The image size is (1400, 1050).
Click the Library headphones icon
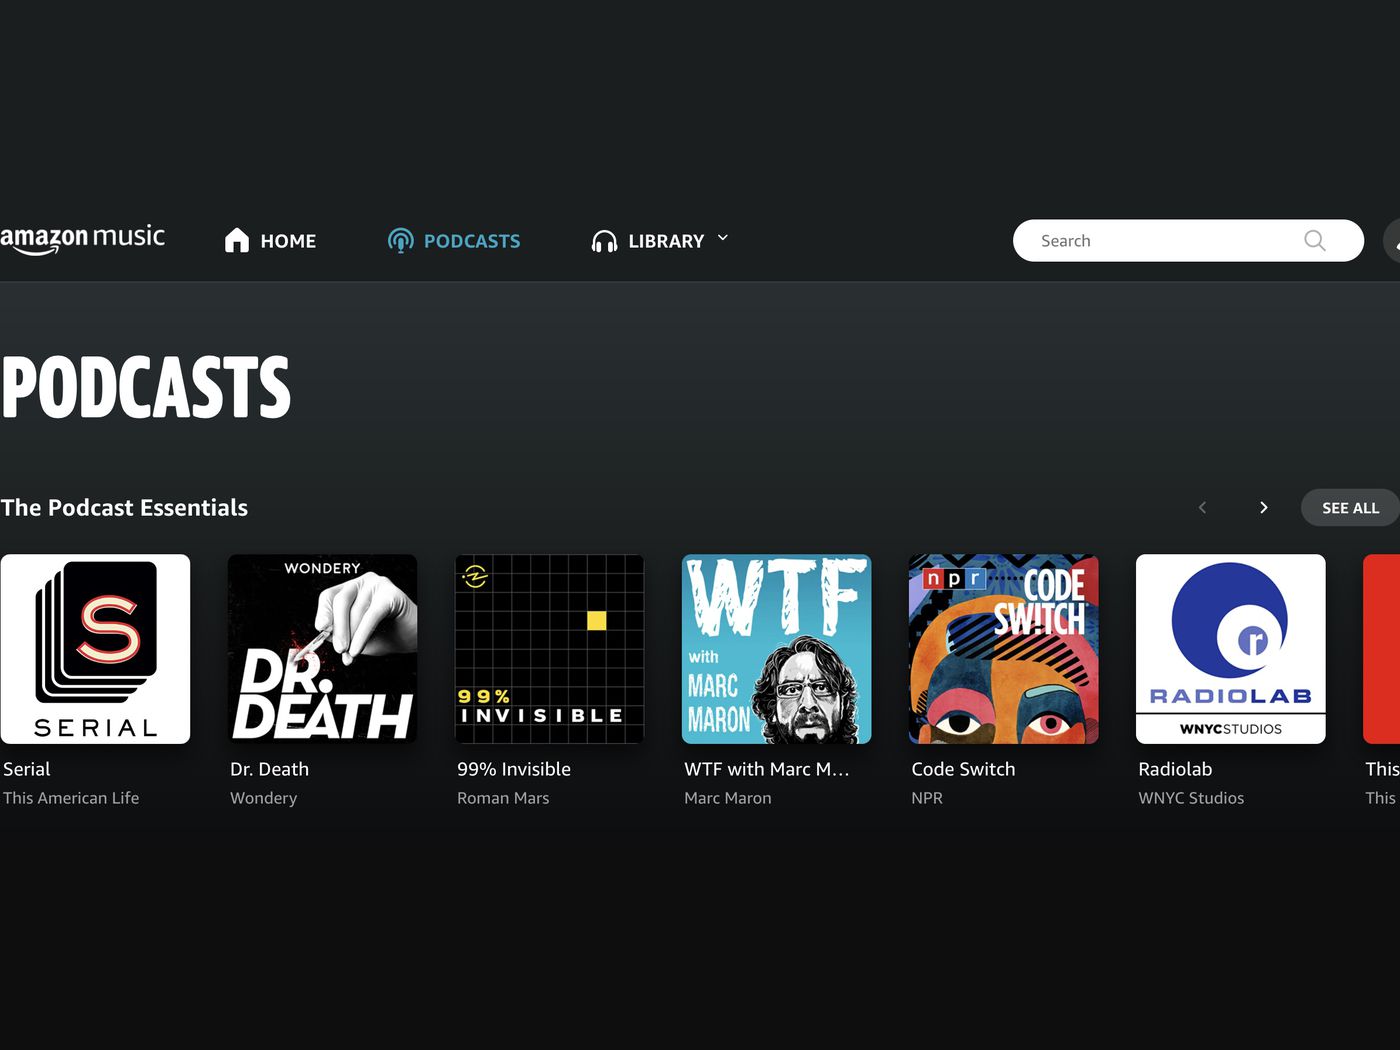(x=604, y=241)
